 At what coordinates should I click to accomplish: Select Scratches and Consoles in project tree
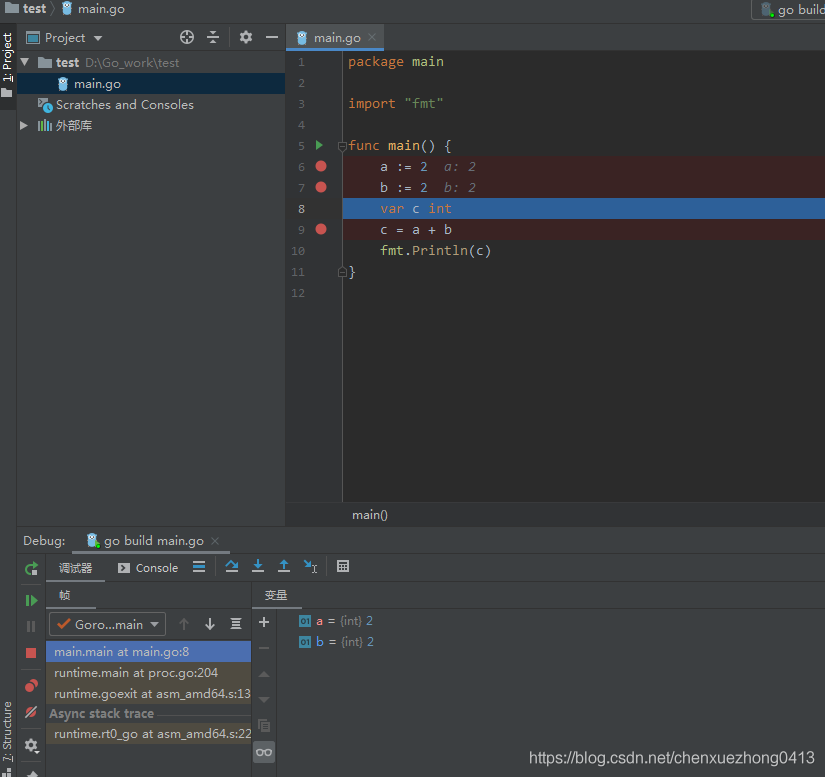[x=124, y=104]
